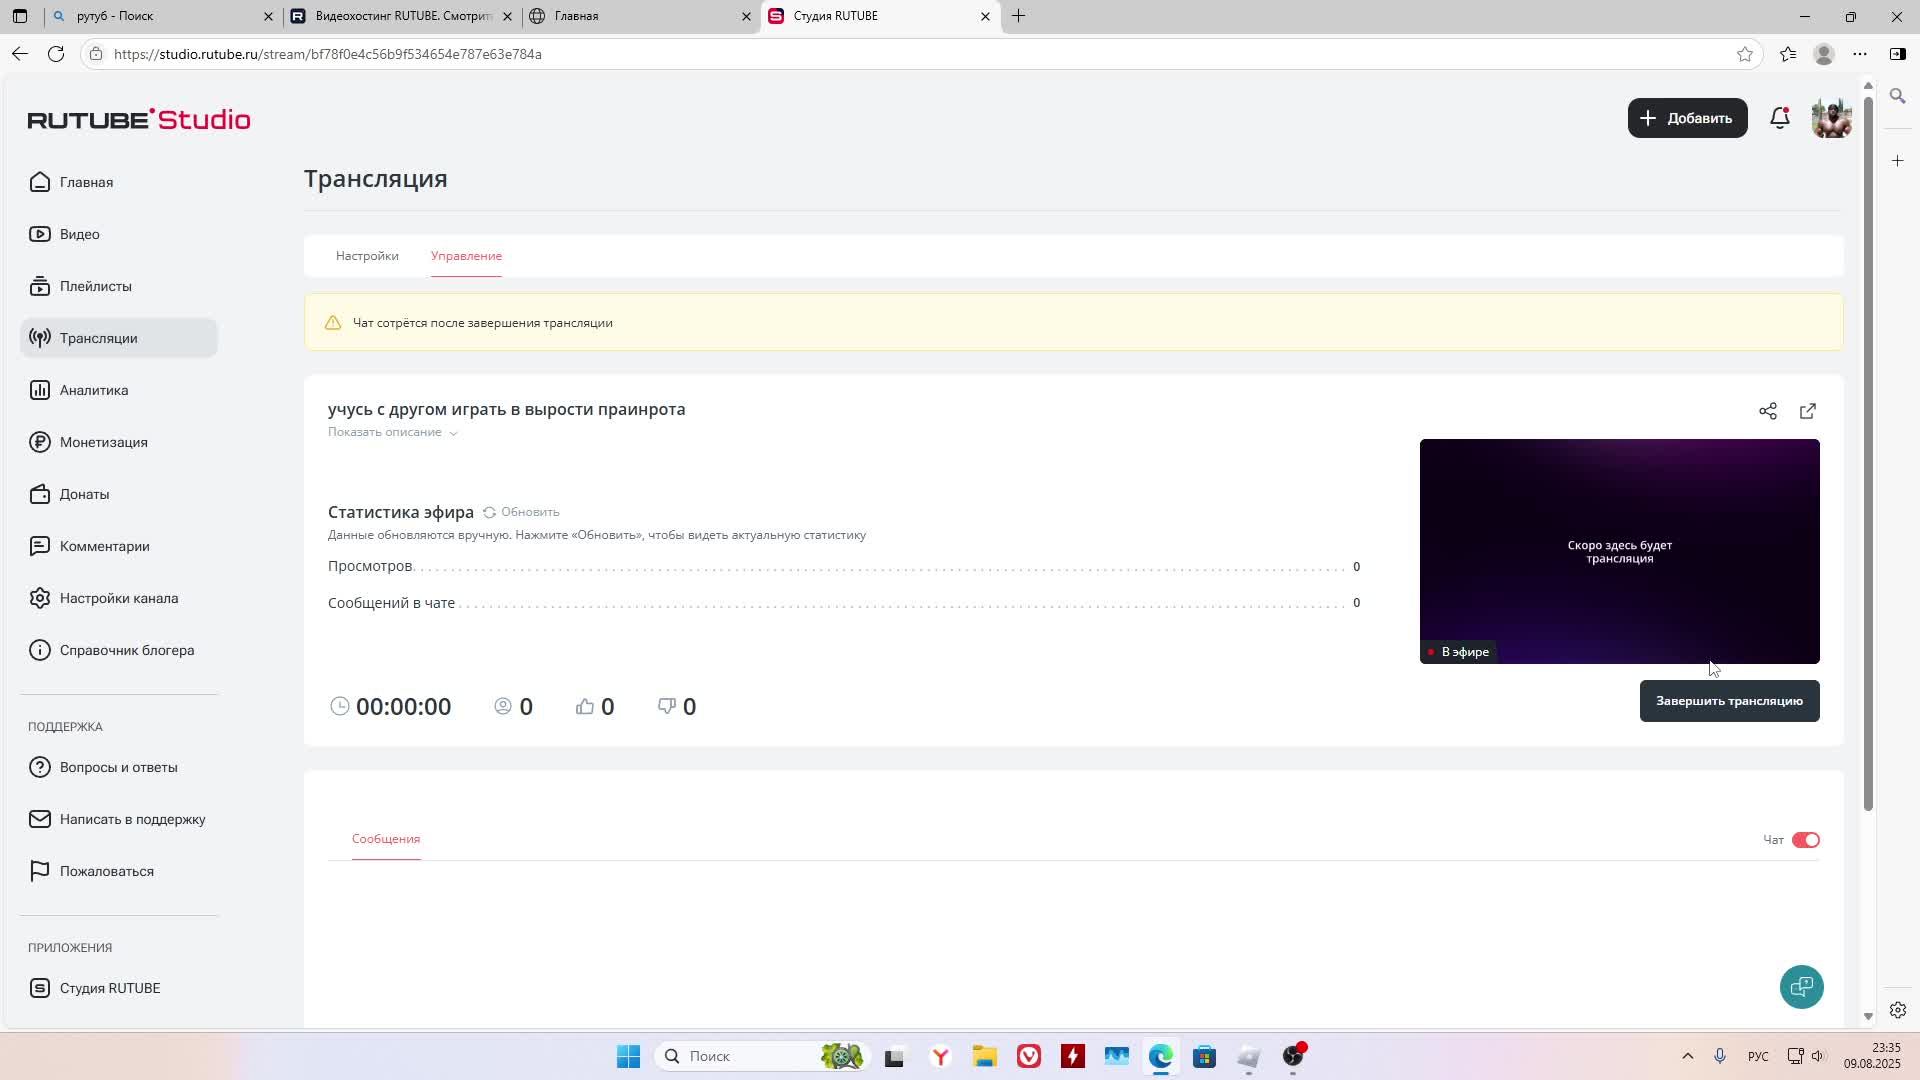1920x1080 pixels.
Task: Click the Написать в поддержку link
Action: point(132,819)
